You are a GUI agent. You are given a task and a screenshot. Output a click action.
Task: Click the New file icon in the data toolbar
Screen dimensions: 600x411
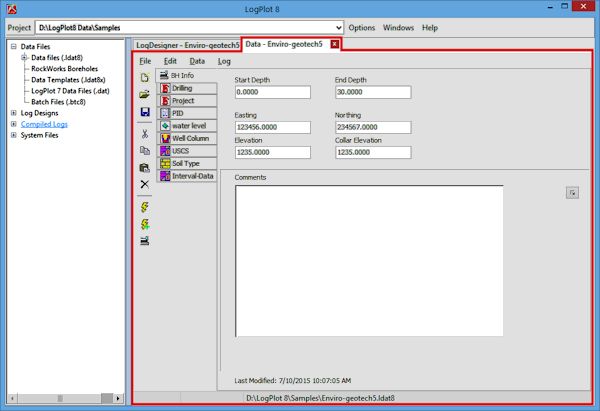(145, 78)
